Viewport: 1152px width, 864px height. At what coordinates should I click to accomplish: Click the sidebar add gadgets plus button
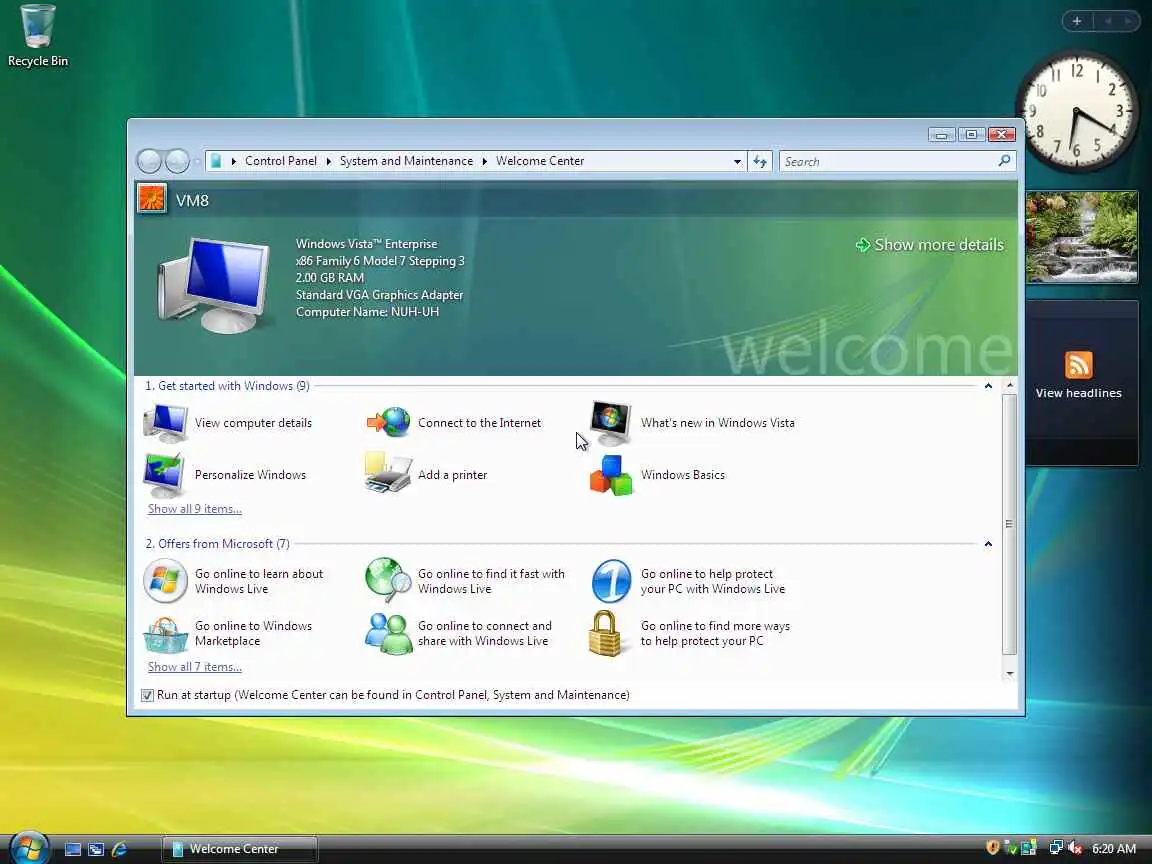tap(1077, 21)
